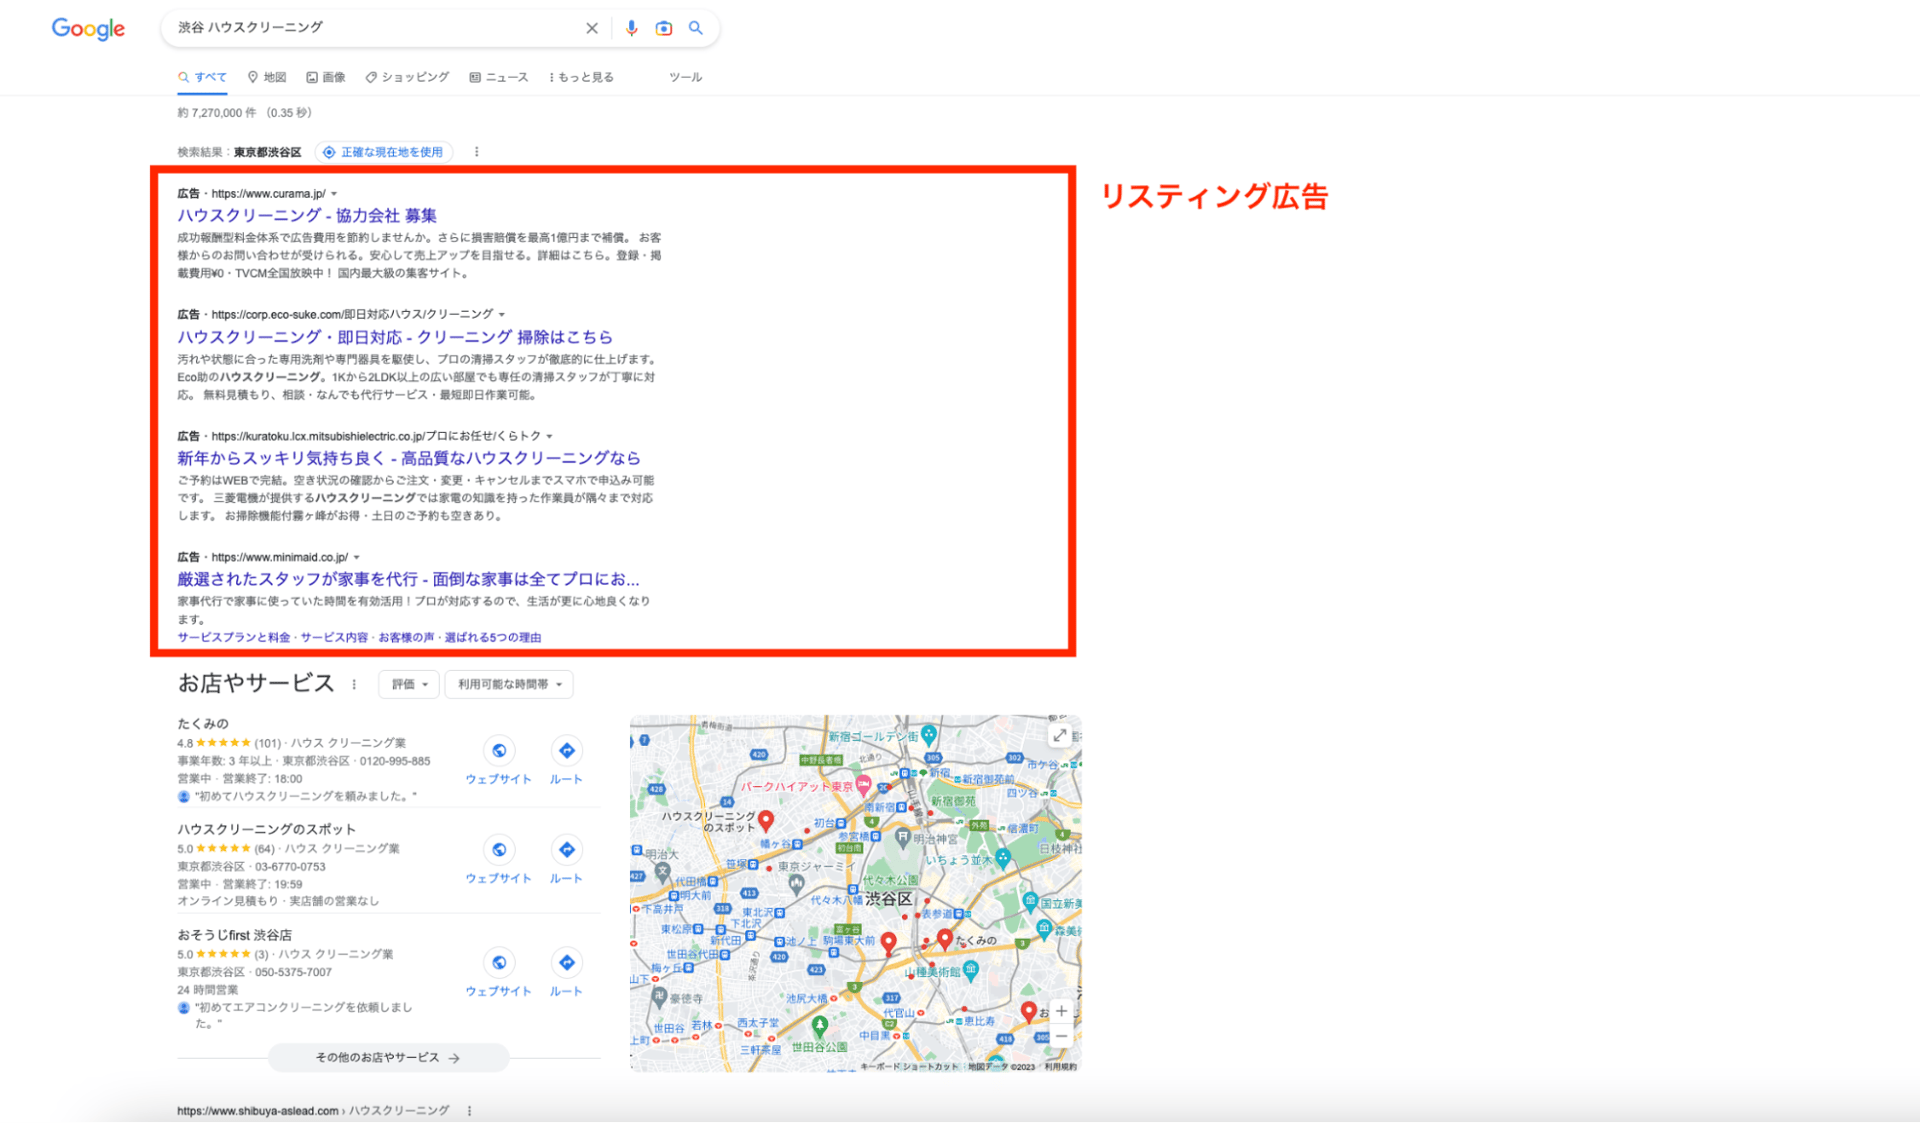
Task: Open the 評価 filter dropdown
Action: point(408,684)
